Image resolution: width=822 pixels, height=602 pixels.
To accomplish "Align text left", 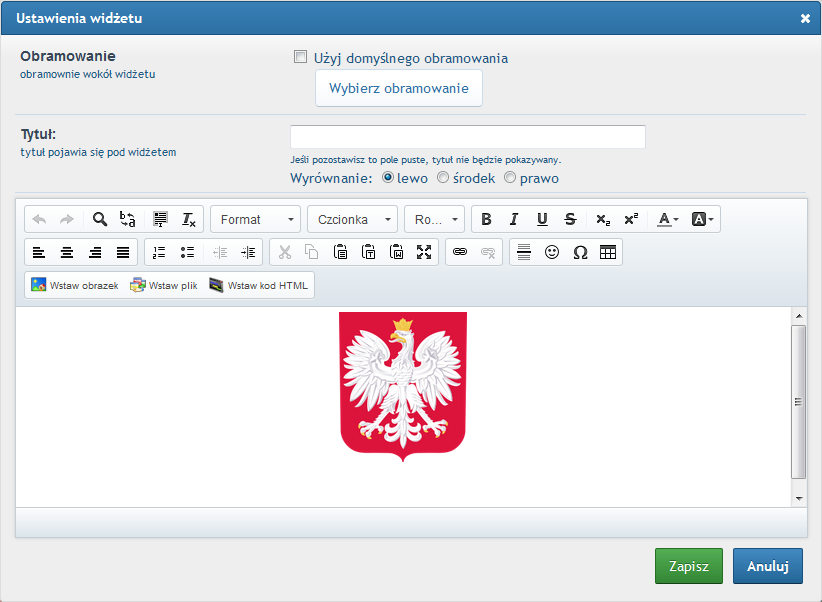I will (x=39, y=252).
